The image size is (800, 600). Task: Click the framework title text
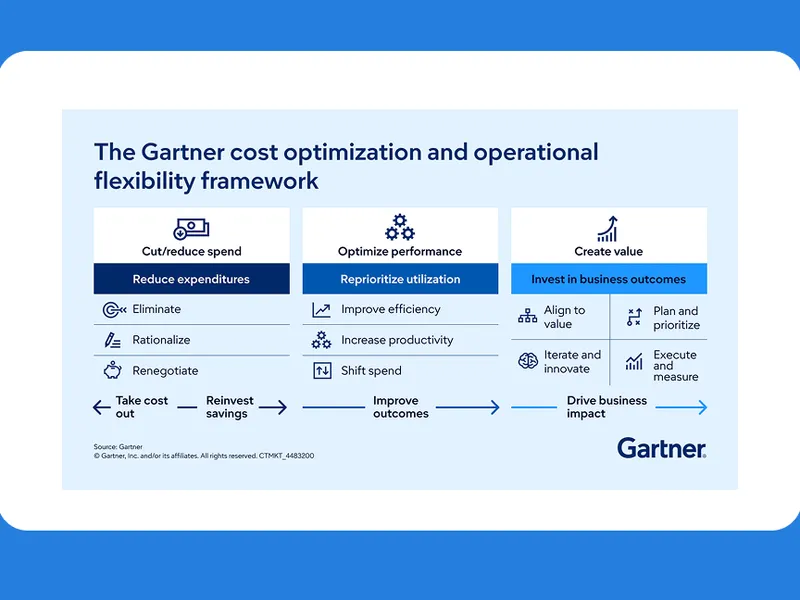[x=346, y=166]
